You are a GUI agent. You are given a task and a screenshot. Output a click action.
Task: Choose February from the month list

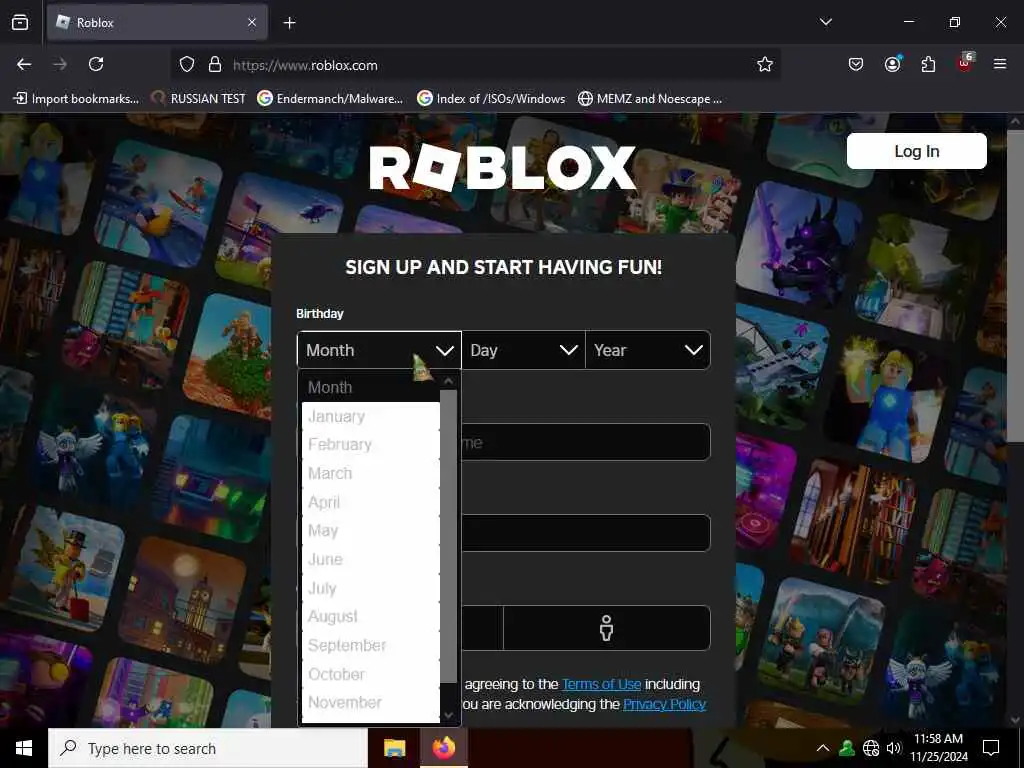(370, 445)
